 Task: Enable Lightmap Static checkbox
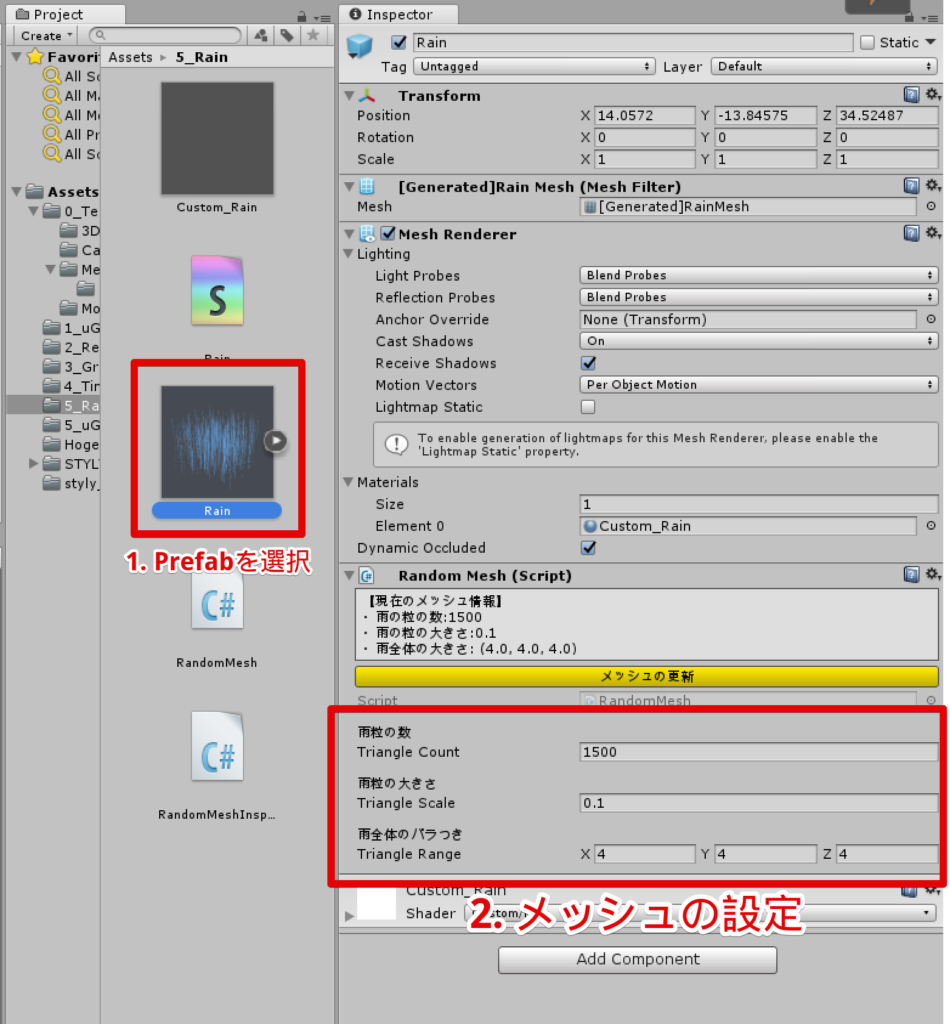(x=588, y=407)
